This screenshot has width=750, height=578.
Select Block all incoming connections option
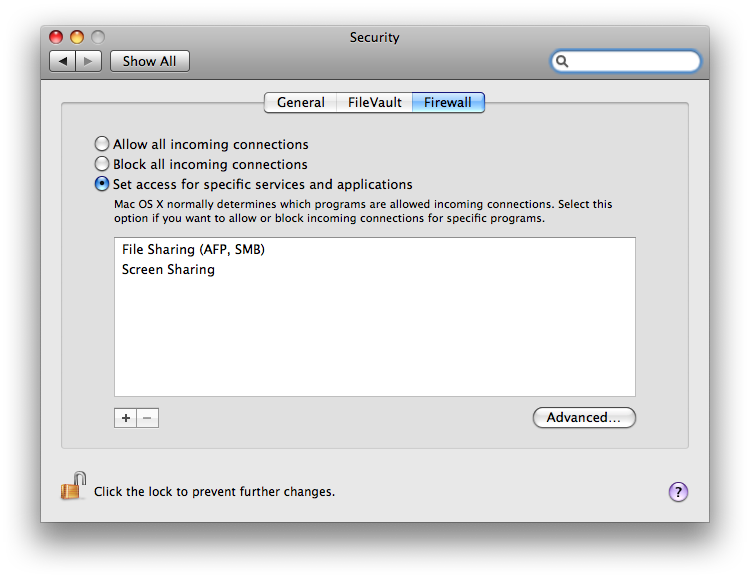pyautogui.click(x=102, y=164)
